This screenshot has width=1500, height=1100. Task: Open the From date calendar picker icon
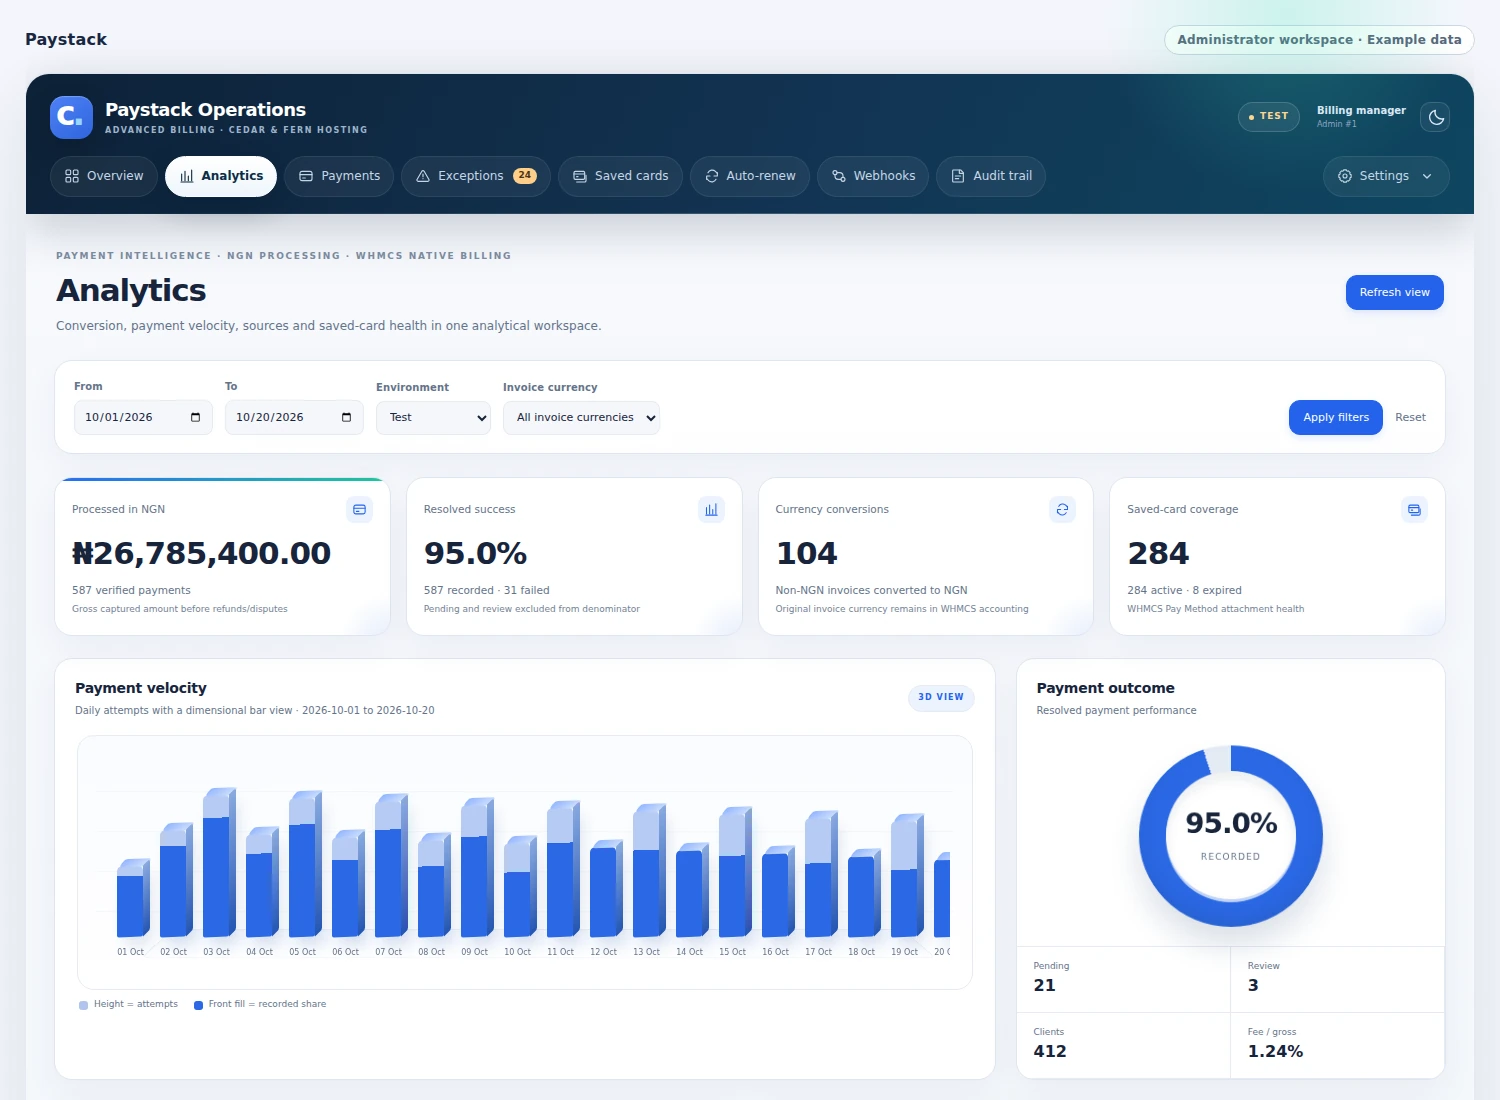[x=195, y=417]
